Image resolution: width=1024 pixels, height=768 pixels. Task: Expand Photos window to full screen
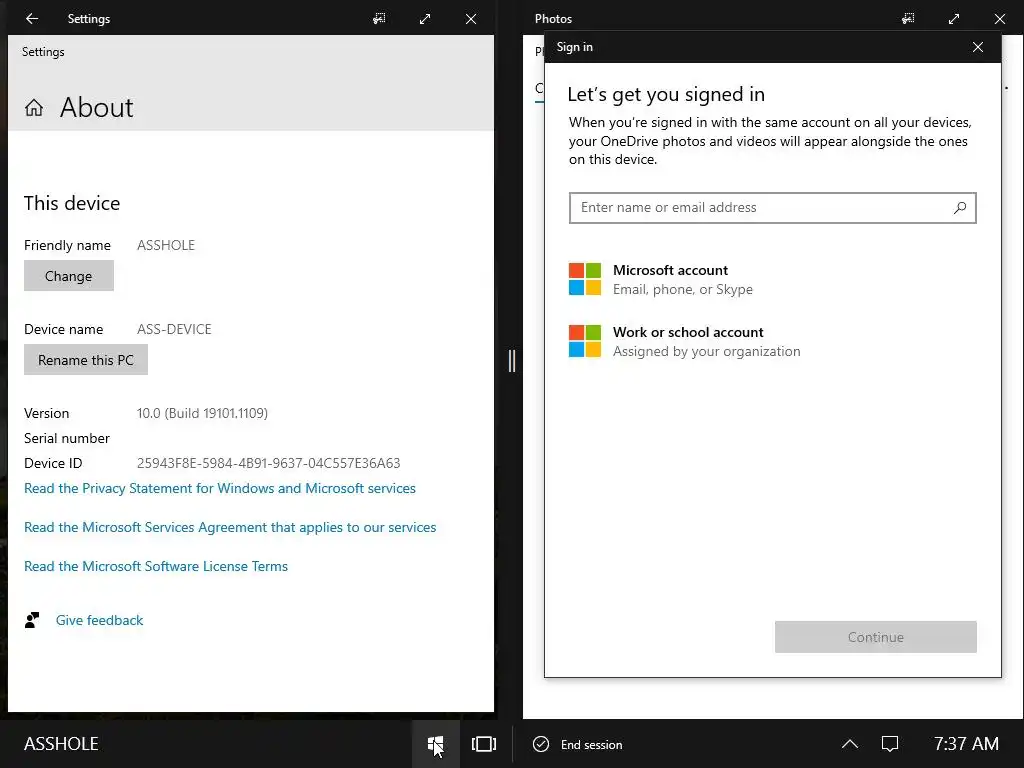(954, 18)
